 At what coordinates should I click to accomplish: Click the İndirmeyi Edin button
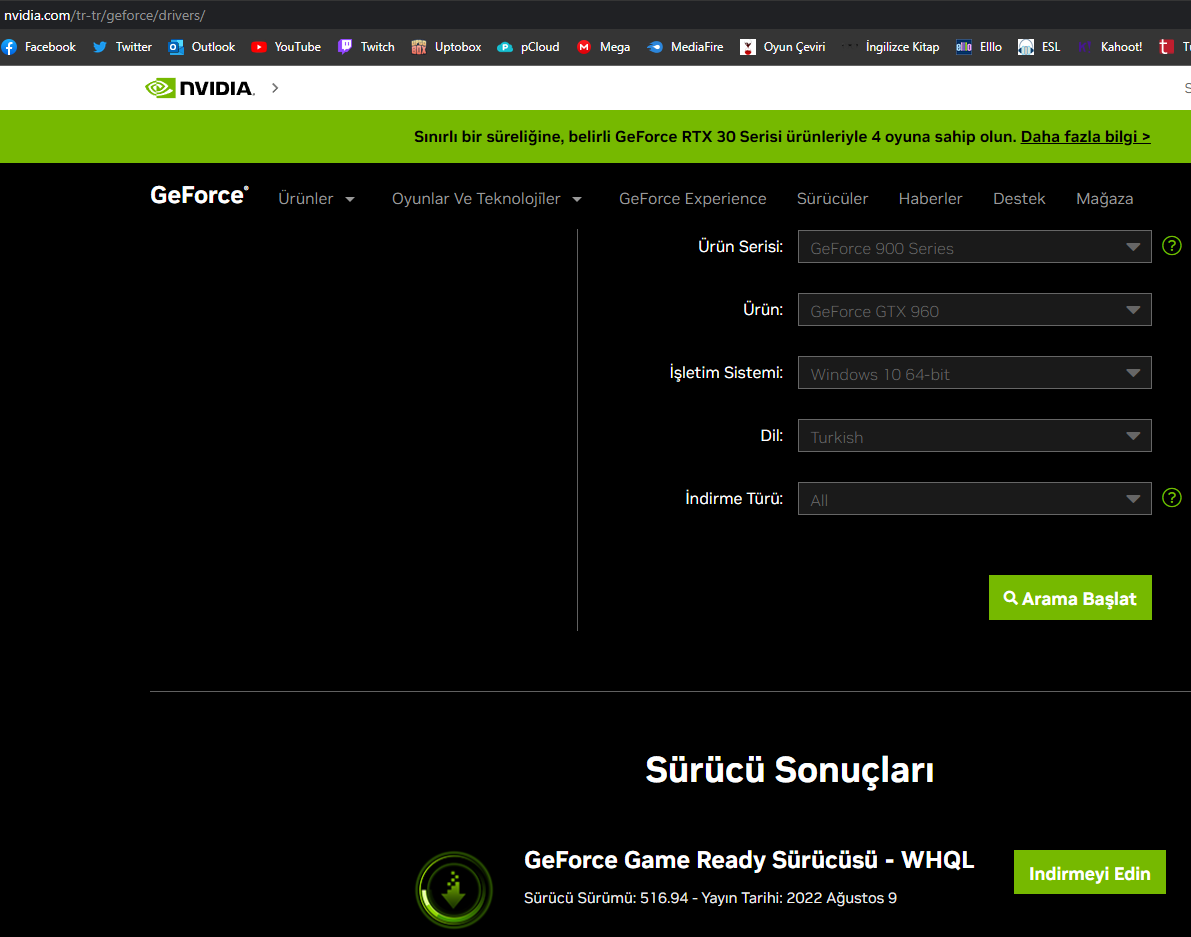pyautogui.click(x=1090, y=872)
